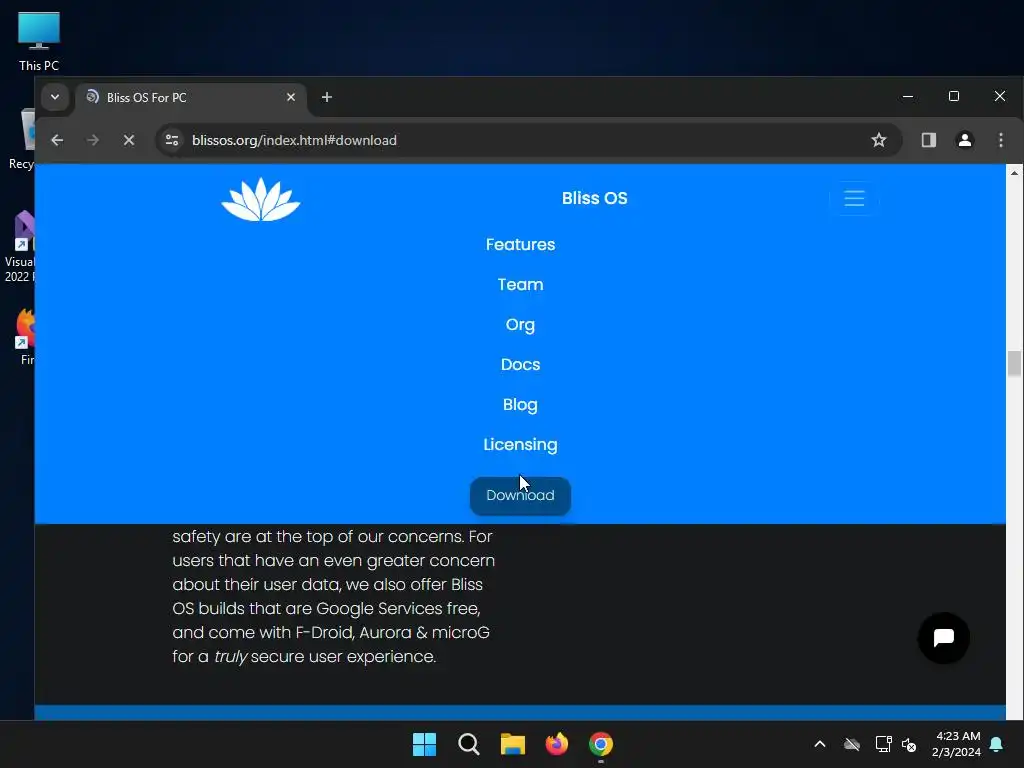Image resolution: width=1024 pixels, height=768 pixels.
Task: Click the address bar URL
Action: pos(294,140)
